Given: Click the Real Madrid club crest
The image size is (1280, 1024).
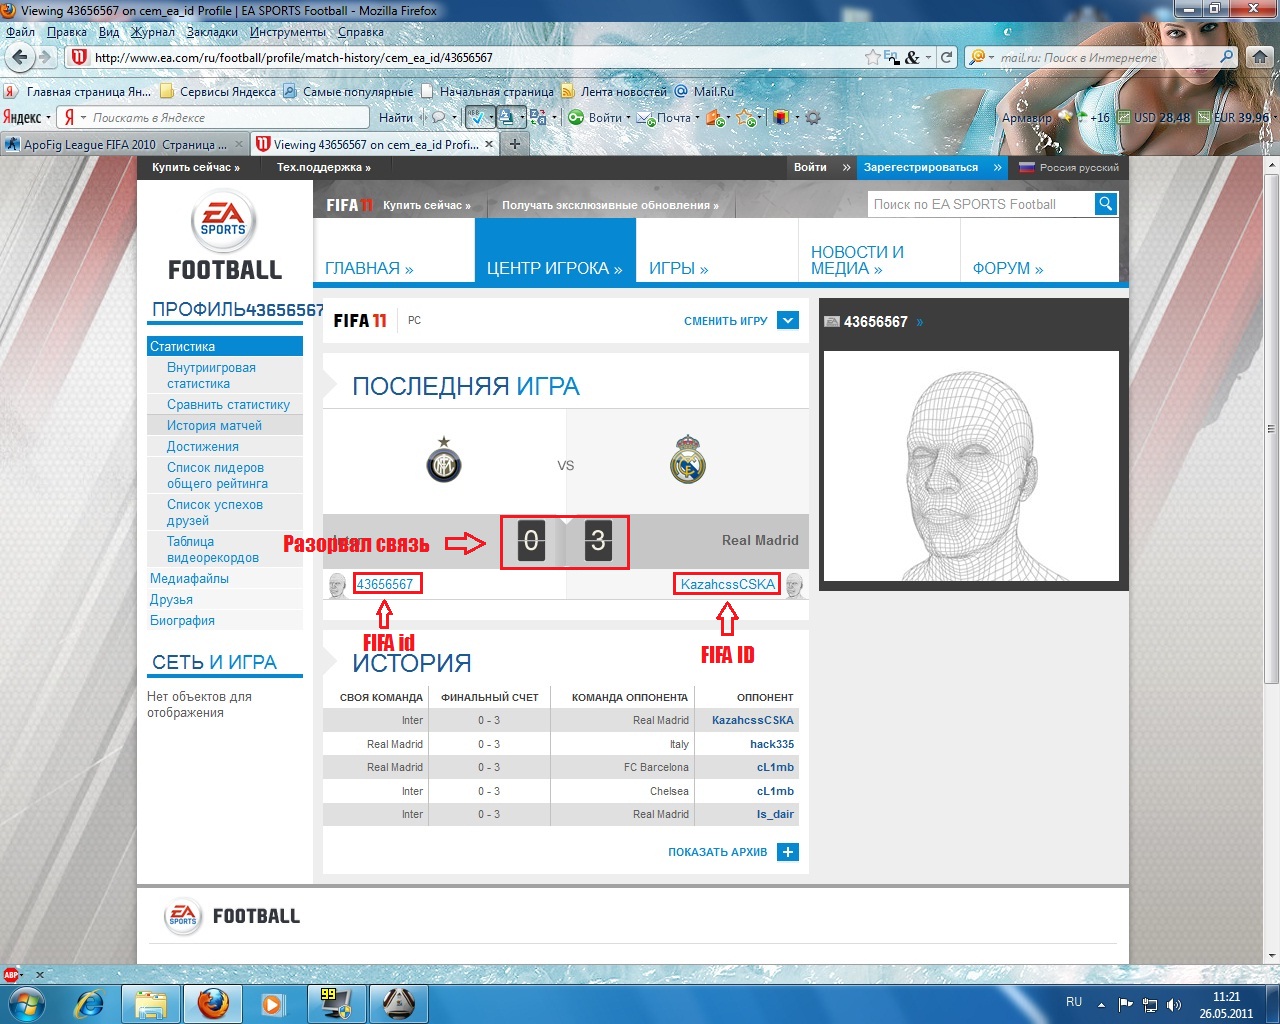Looking at the screenshot, I should [687, 460].
